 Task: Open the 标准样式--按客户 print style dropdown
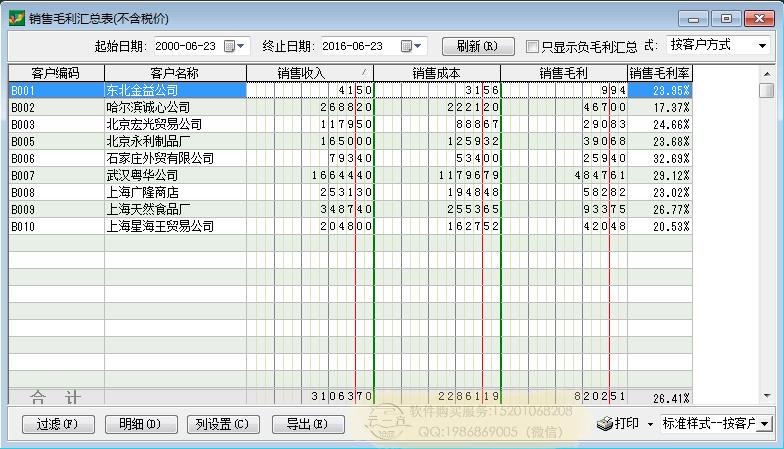point(766,424)
